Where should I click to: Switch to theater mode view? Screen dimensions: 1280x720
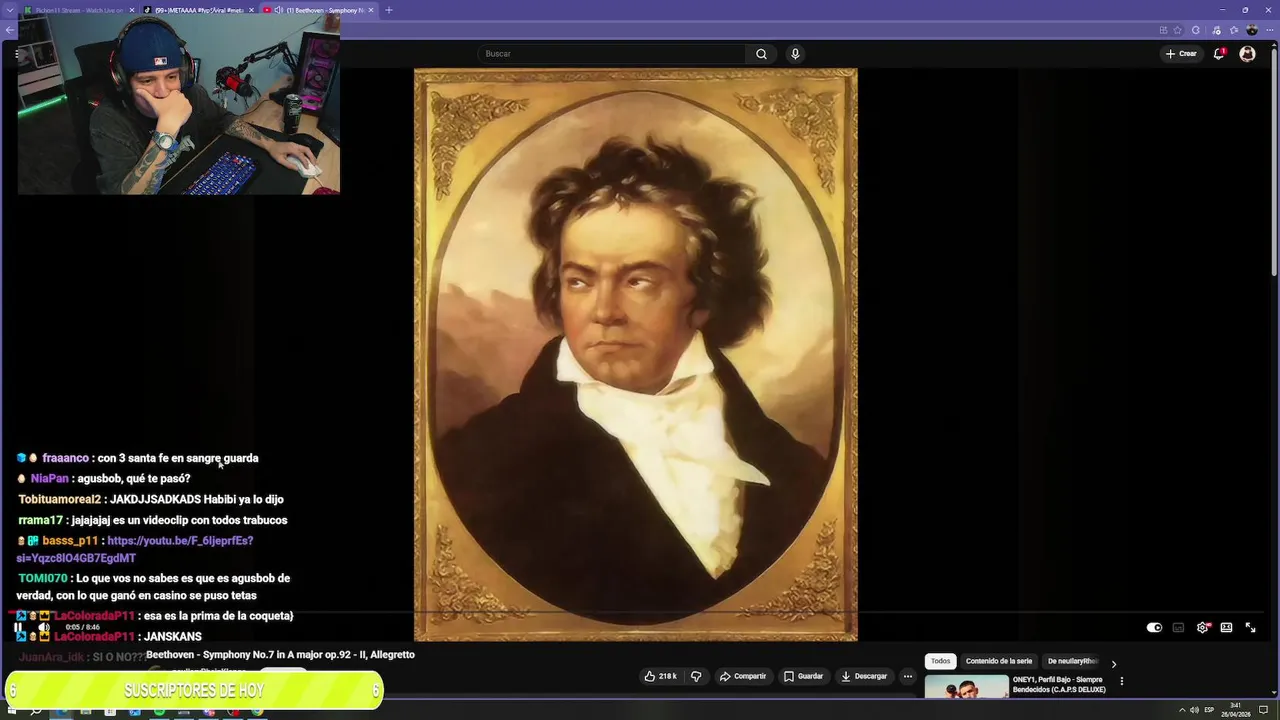click(1226, 628)
